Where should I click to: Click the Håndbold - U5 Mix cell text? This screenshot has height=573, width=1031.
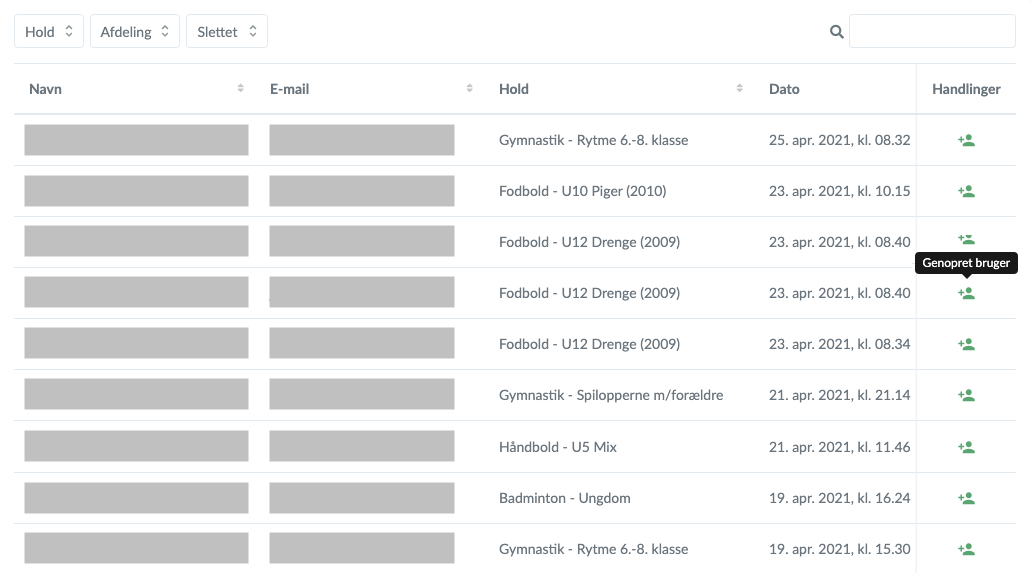557,447
